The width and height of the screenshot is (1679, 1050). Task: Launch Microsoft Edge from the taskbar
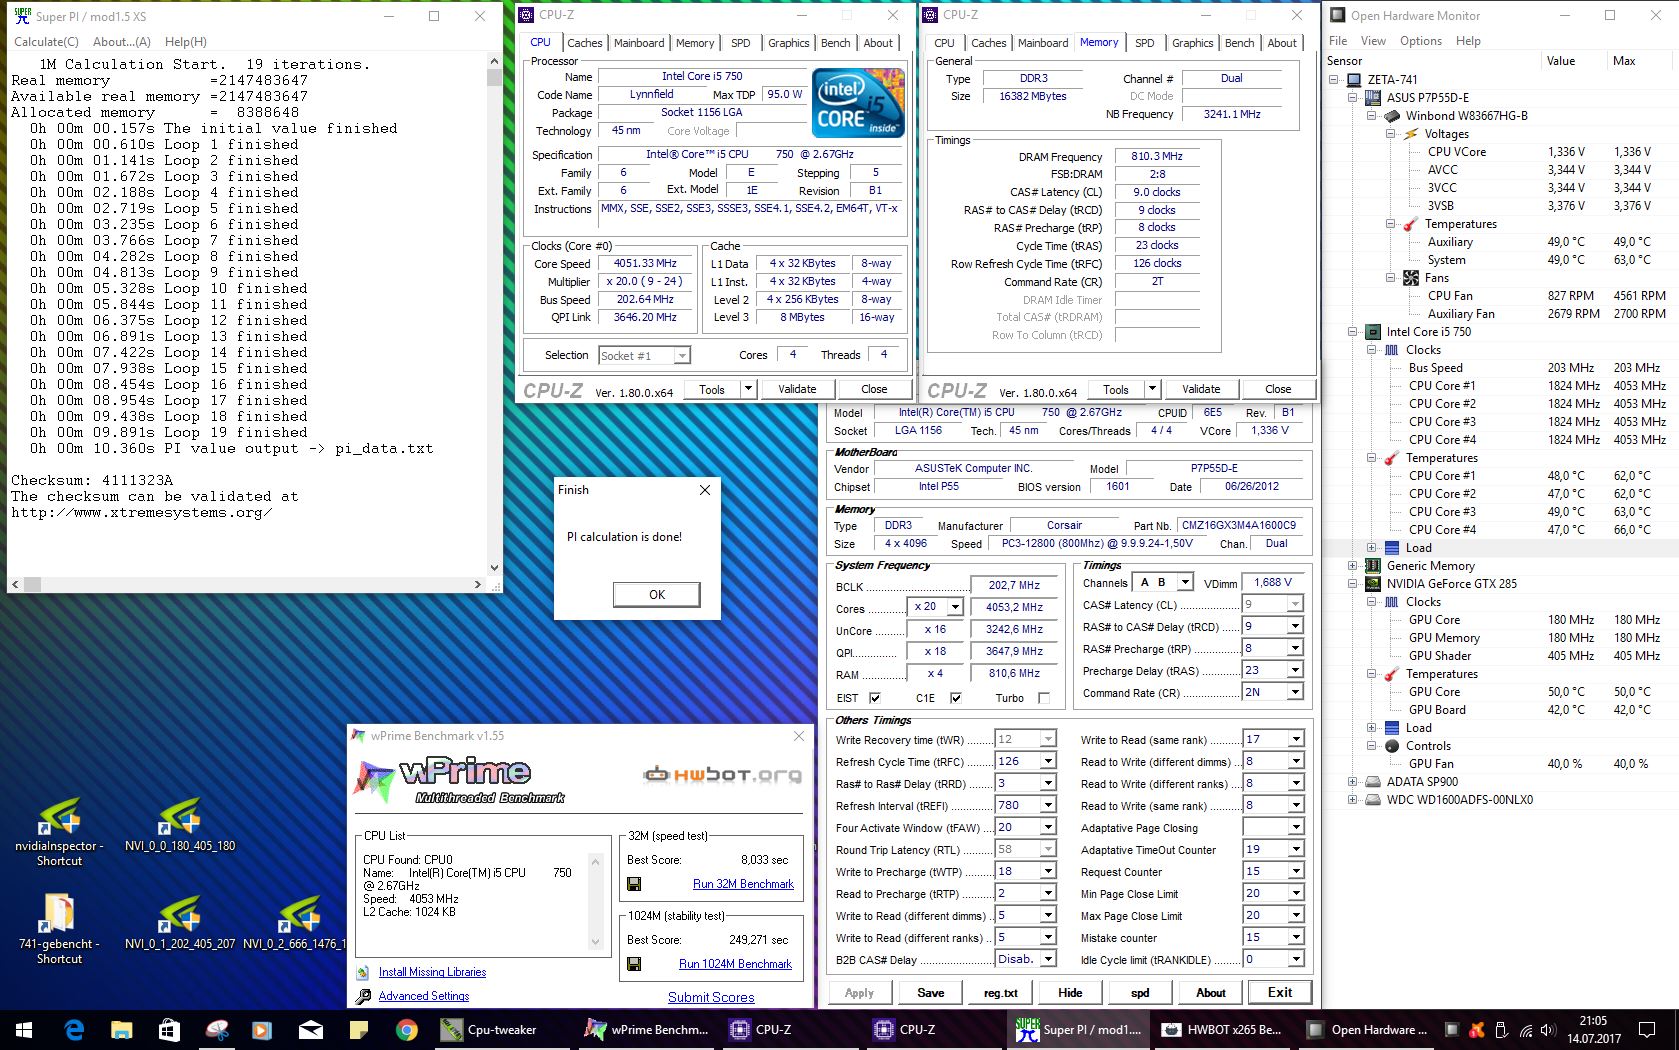pos(74,1029)
